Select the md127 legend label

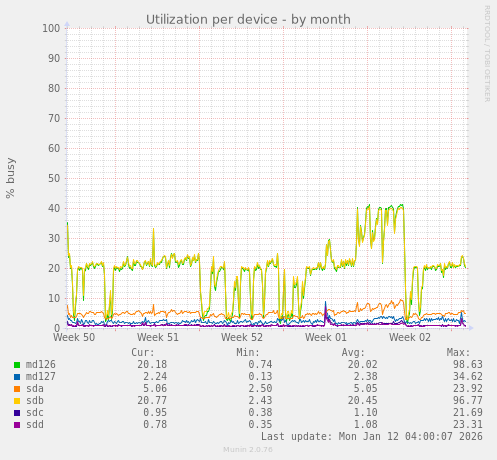41,377
